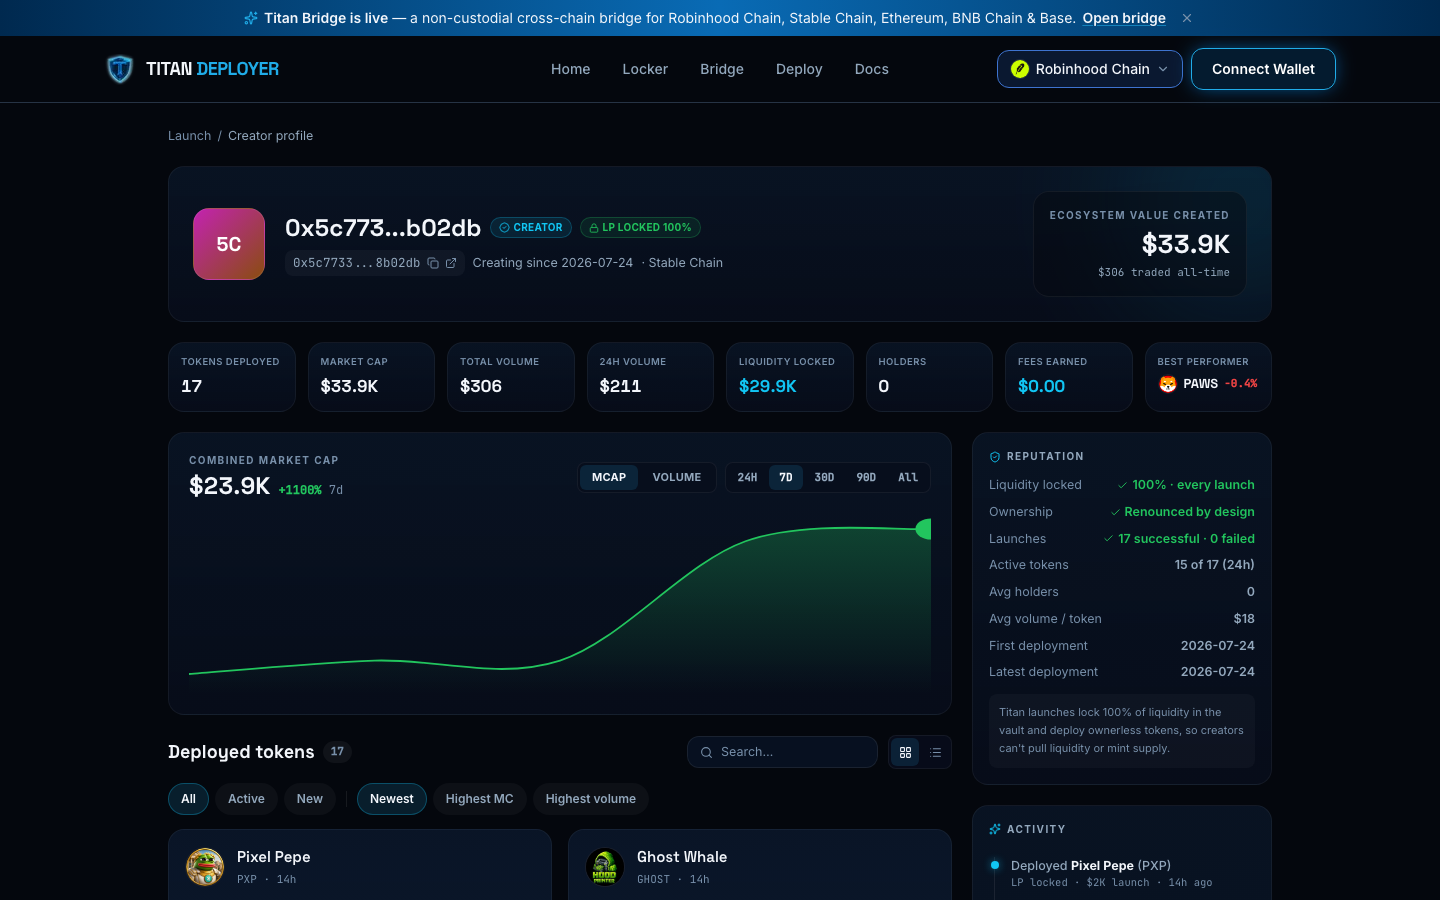Click the 5C creator avatar
The image size is (1440, 900).
point(229,244)
